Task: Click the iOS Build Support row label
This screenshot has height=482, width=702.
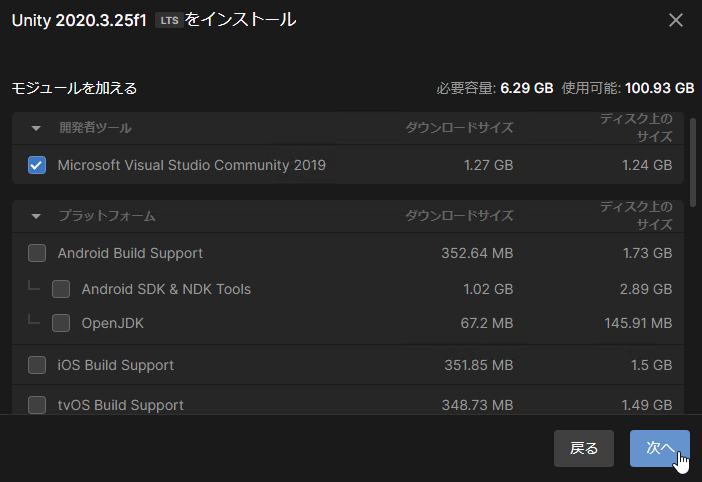Action: click(116, 365)
